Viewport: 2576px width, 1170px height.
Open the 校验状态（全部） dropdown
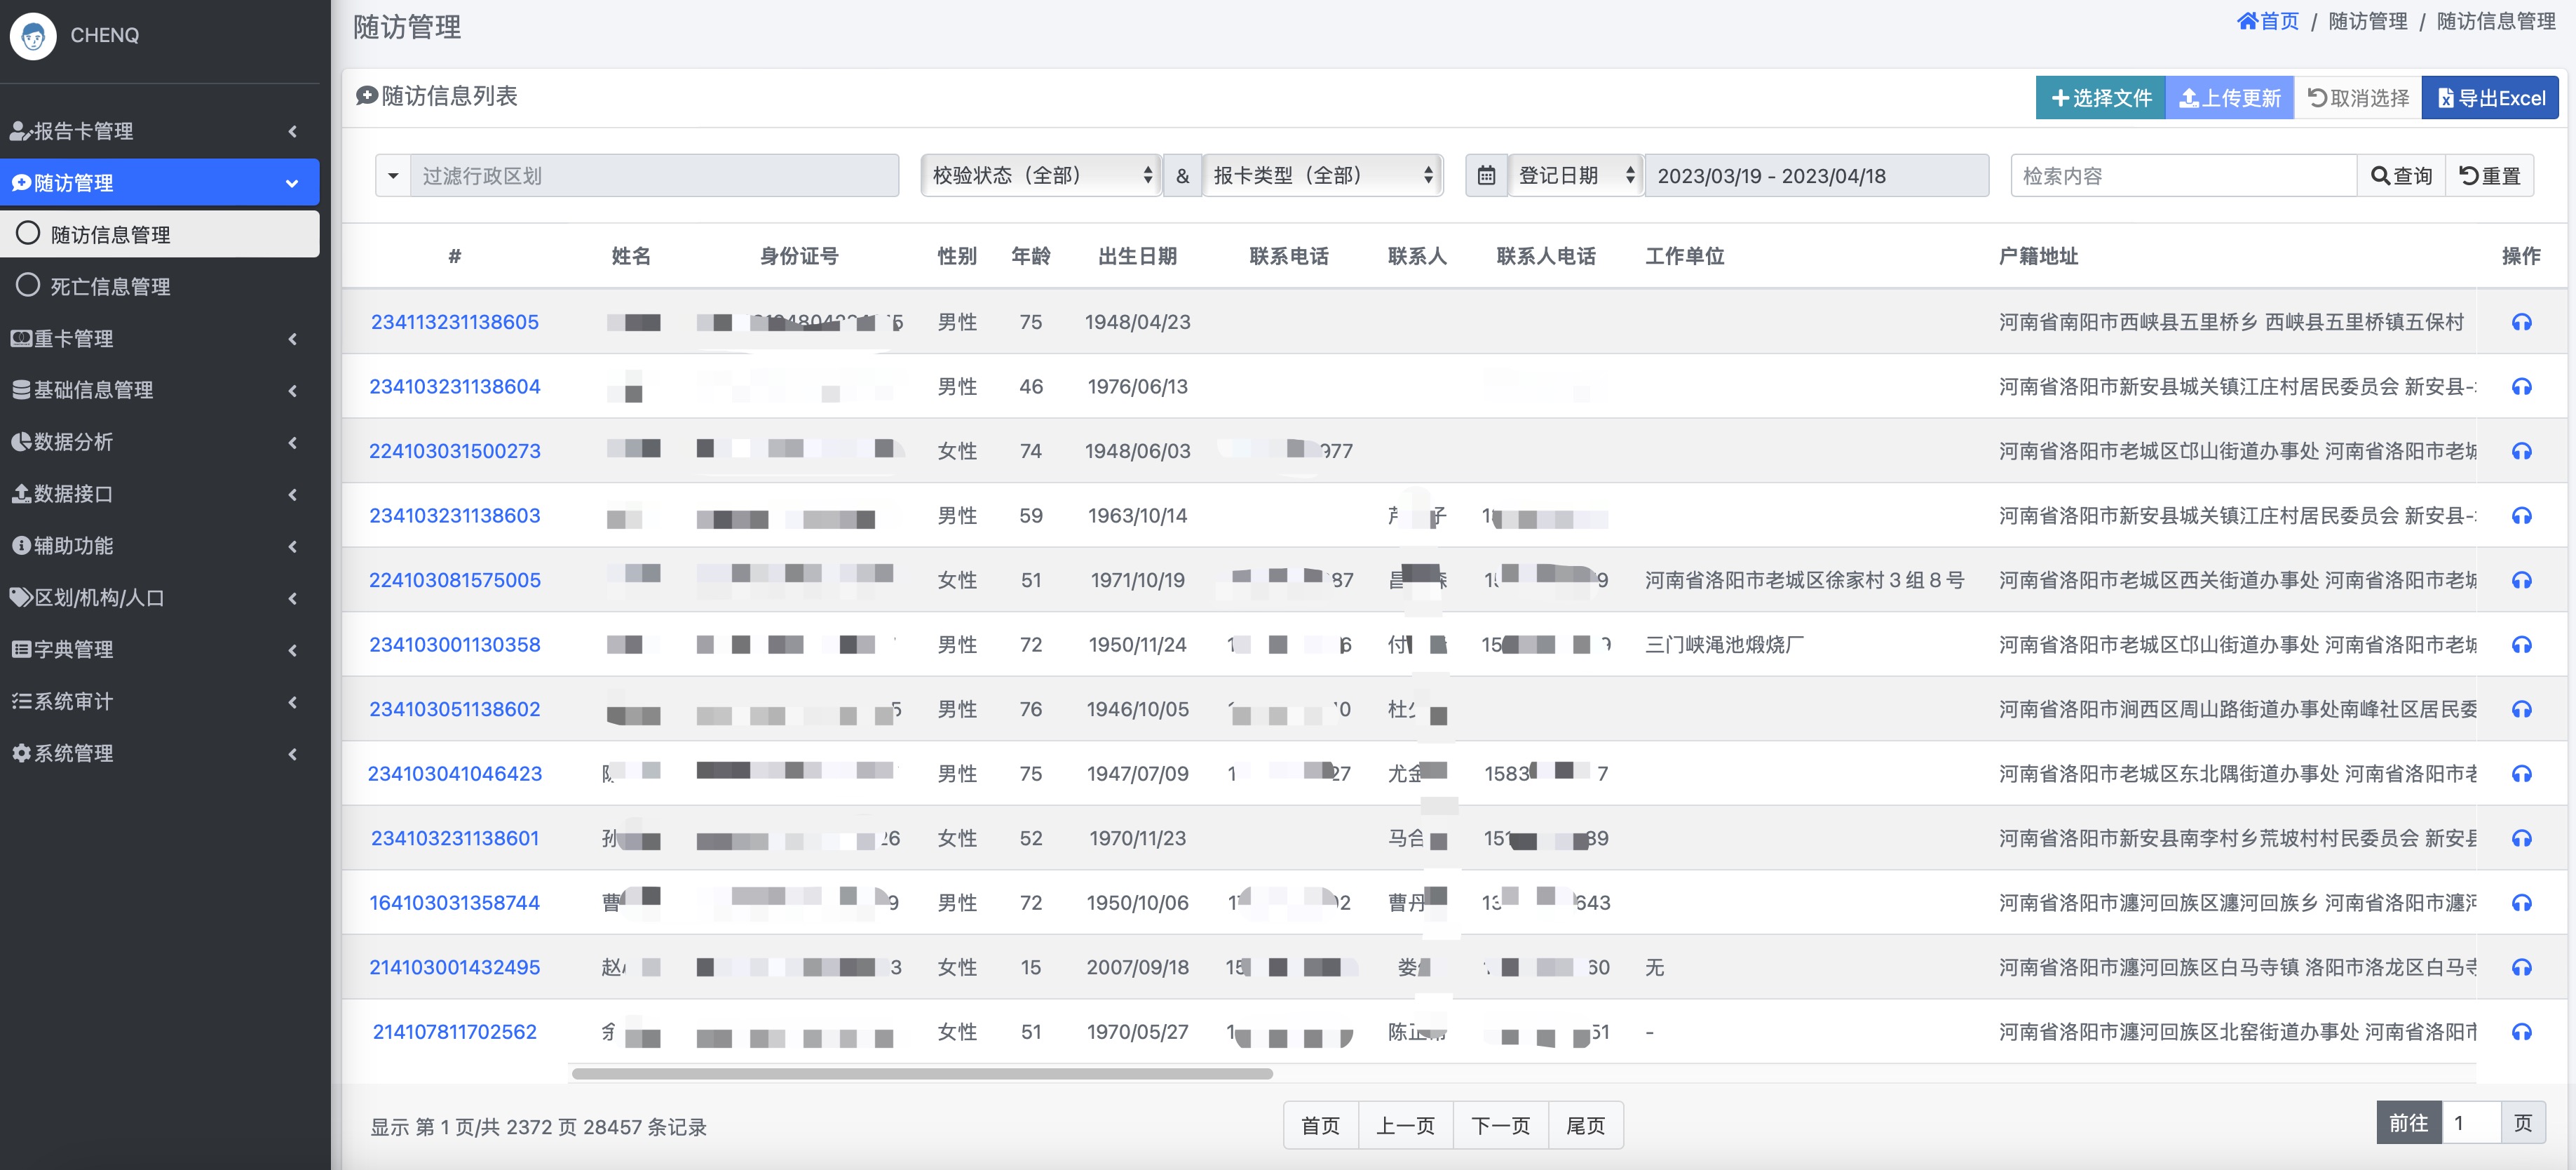[x=1040, y=176]
